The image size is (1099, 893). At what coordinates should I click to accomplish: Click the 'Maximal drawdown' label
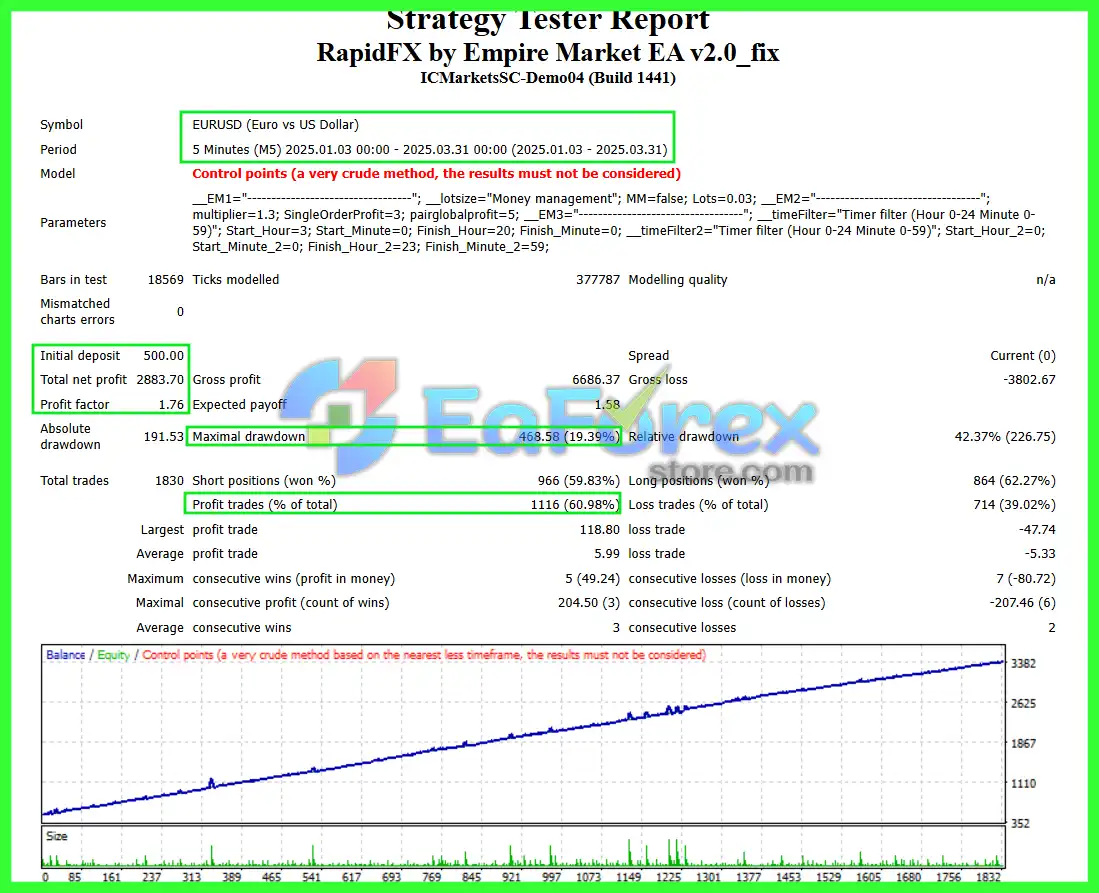(249, 437)
